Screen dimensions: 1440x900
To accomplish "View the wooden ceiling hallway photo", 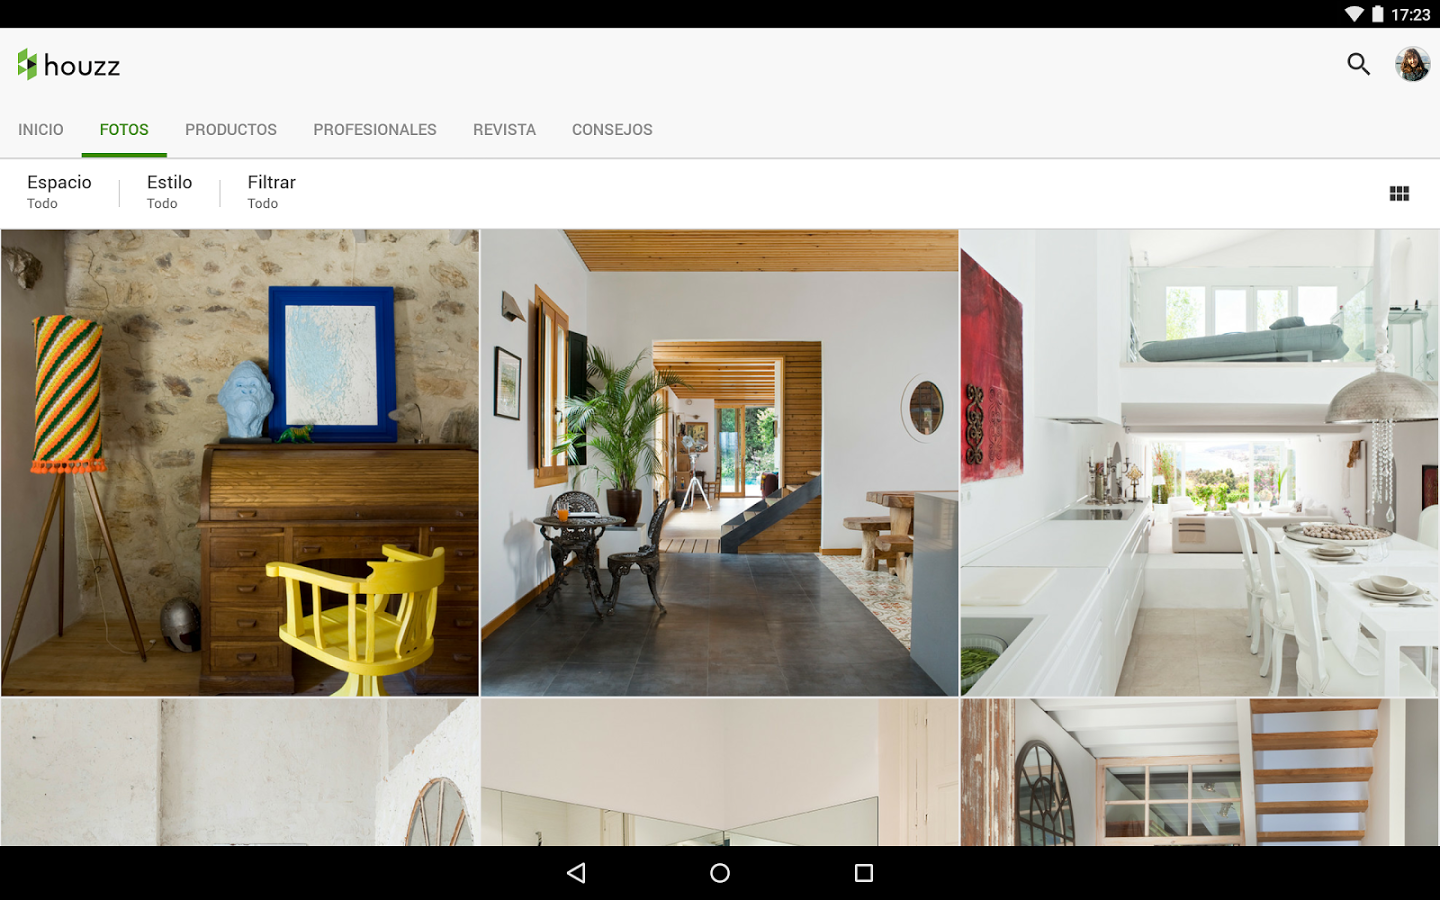I will coord(719,462).
